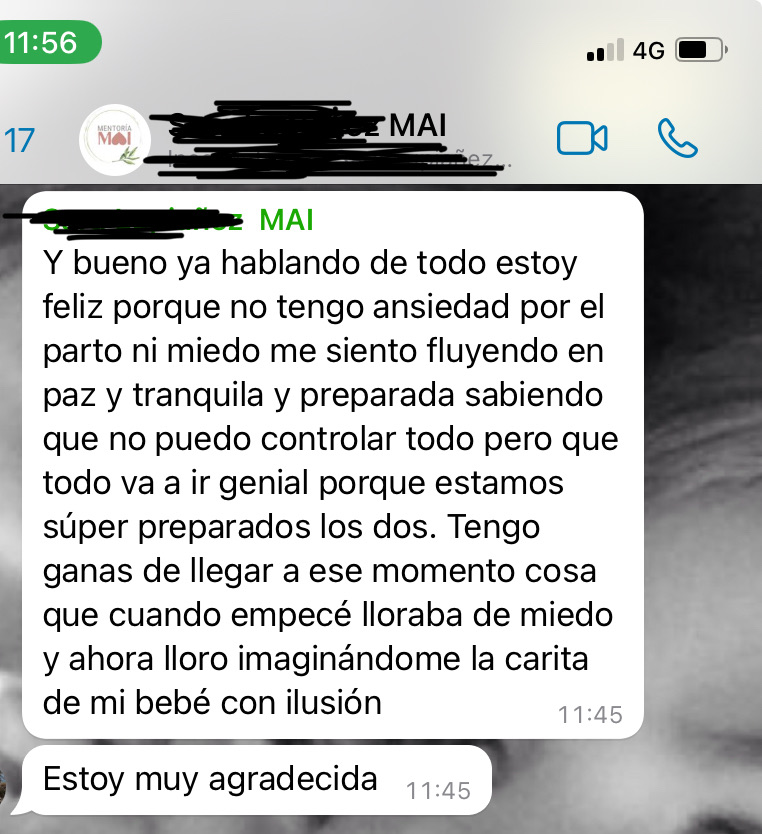Screen dimensions: 762x834
Task: Start a voice call using the phone icon
Action: tap(677, 138)
